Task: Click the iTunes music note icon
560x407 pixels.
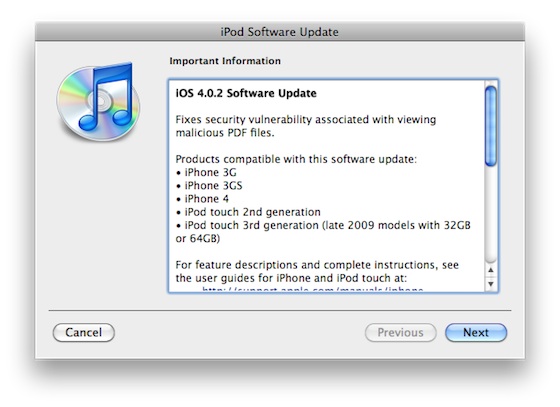Action: 98,101
